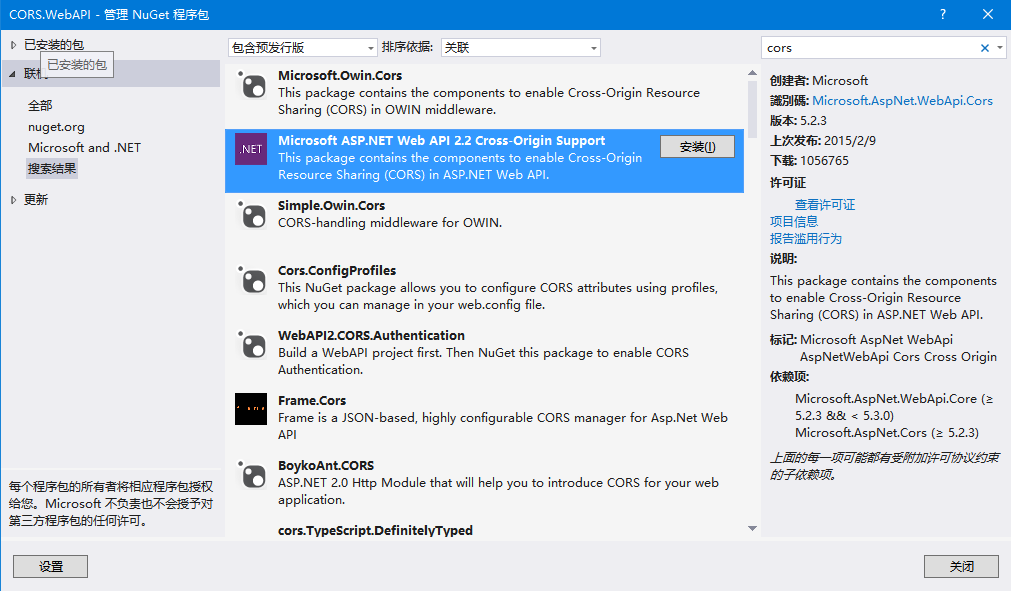Screen dimensions: 1011x591
Task: Open the 设置 settings button
Action: [x=50, y=567]
